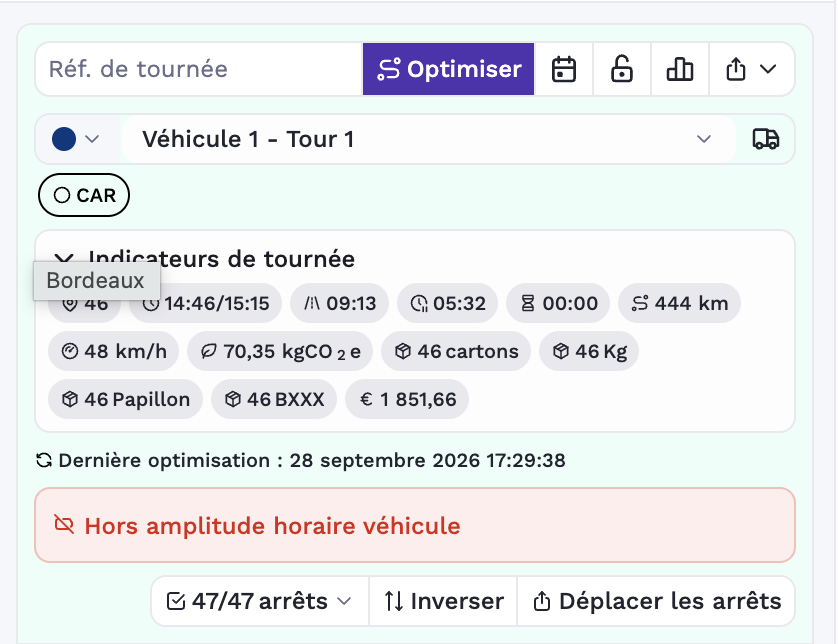Viewport: 838px width, 644px height.
Task: Select the dark blue route color swatch
Action: 64,139
